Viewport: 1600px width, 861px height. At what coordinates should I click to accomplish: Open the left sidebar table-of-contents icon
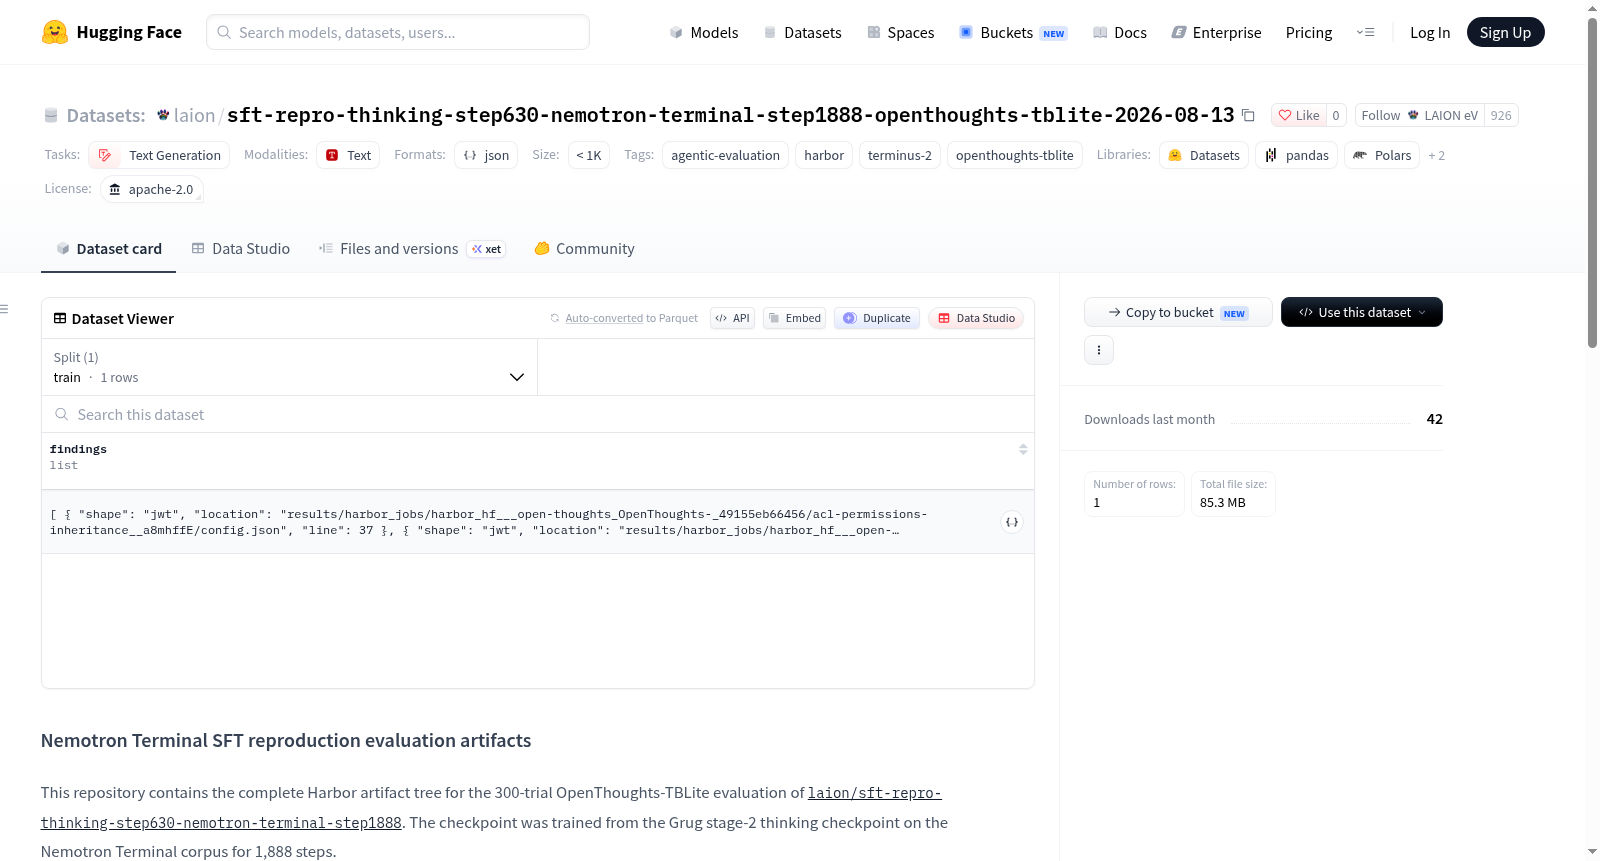tap(4, 309)
